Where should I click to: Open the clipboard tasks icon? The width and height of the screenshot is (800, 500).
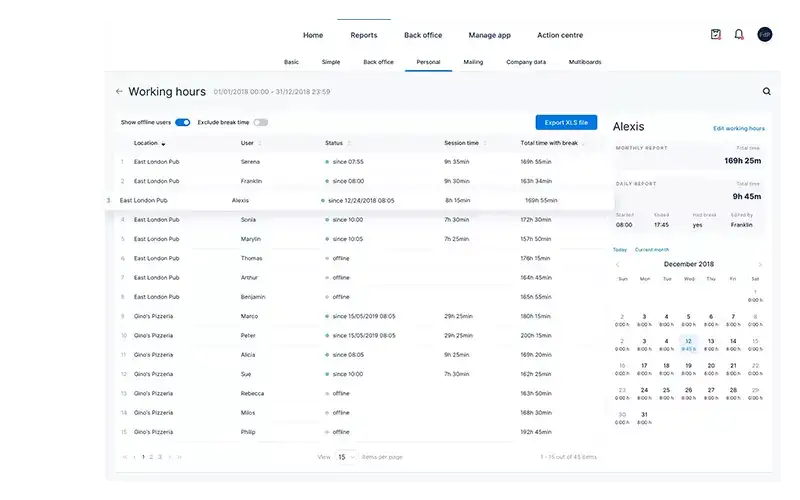[716, 34]
